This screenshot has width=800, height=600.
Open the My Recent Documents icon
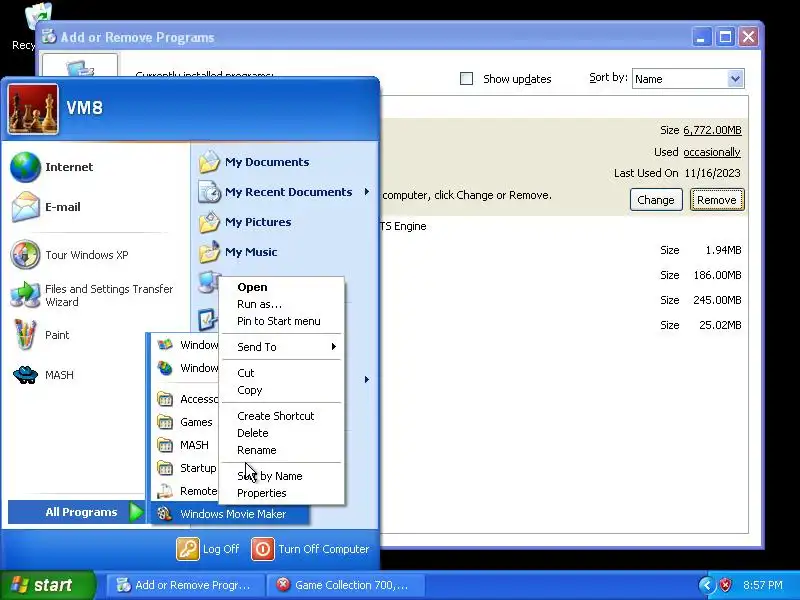pyautogui.click(x=209, y=192)
